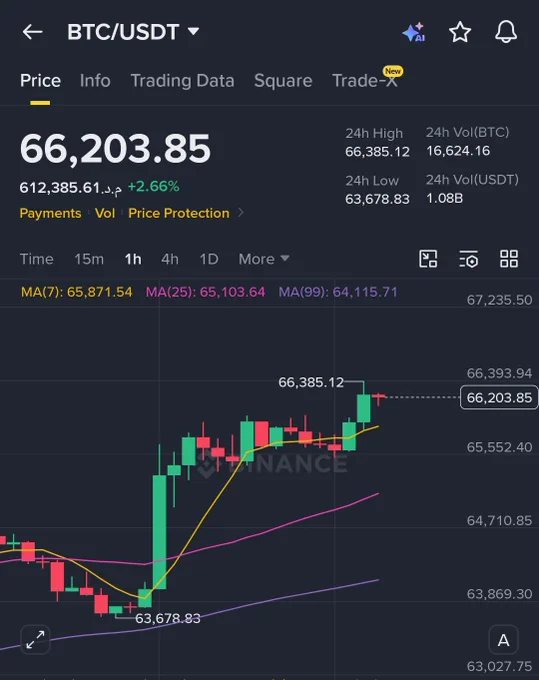Tap the 24h Vol(USDT) value 1.08B
The width and height of the screenshot is (539, 680).
click(444, 198)
